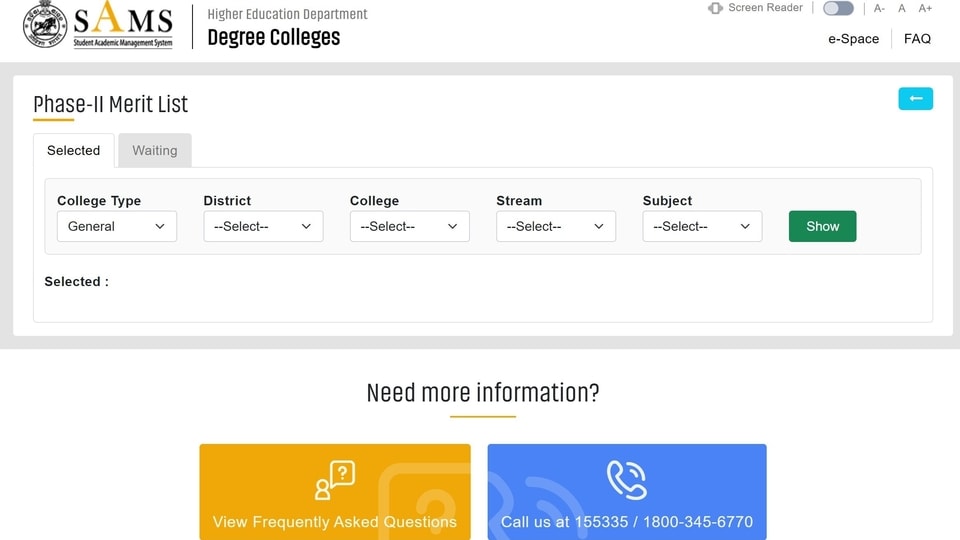960x540 pixels.
Task: Click the SAMS logo emblem
Action: pyautogui.click(x=45, y=25)
